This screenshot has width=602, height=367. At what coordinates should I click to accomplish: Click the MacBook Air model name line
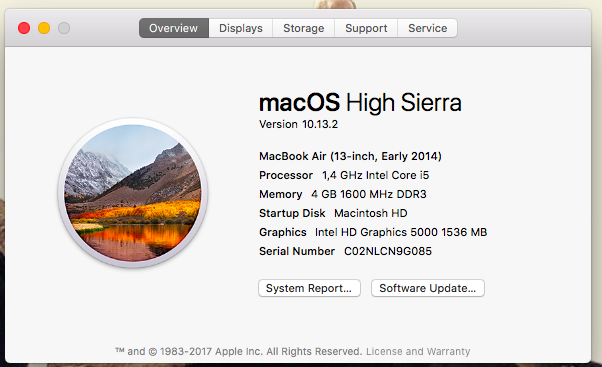[x=350, y=156]
